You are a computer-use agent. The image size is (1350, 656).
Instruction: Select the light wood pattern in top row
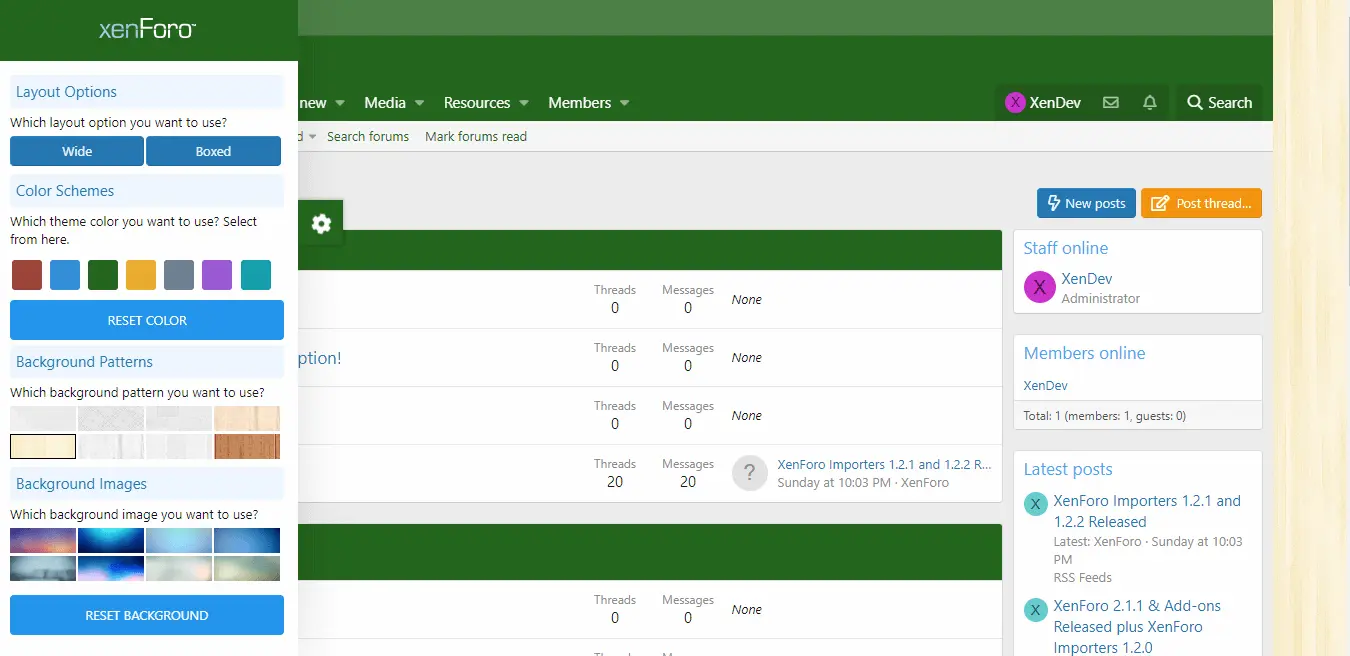point(247,418)
